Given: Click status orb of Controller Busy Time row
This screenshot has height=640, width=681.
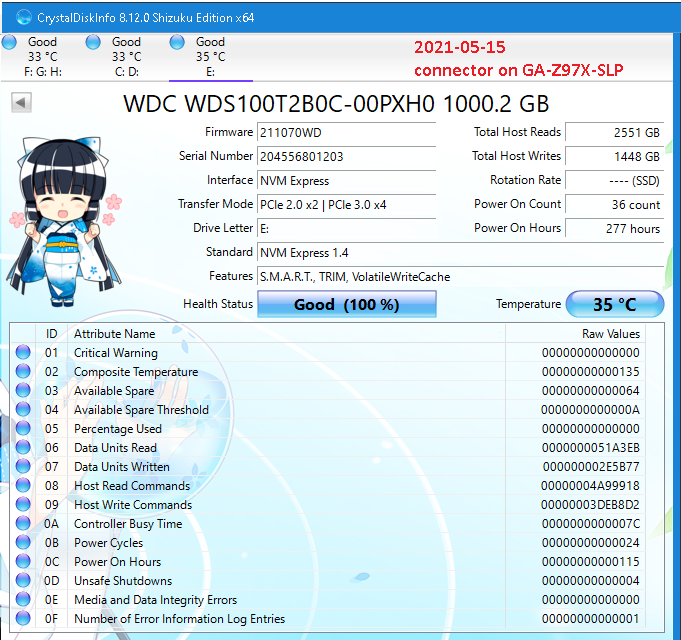Looking at the screenshot, I should click(23, 523).
